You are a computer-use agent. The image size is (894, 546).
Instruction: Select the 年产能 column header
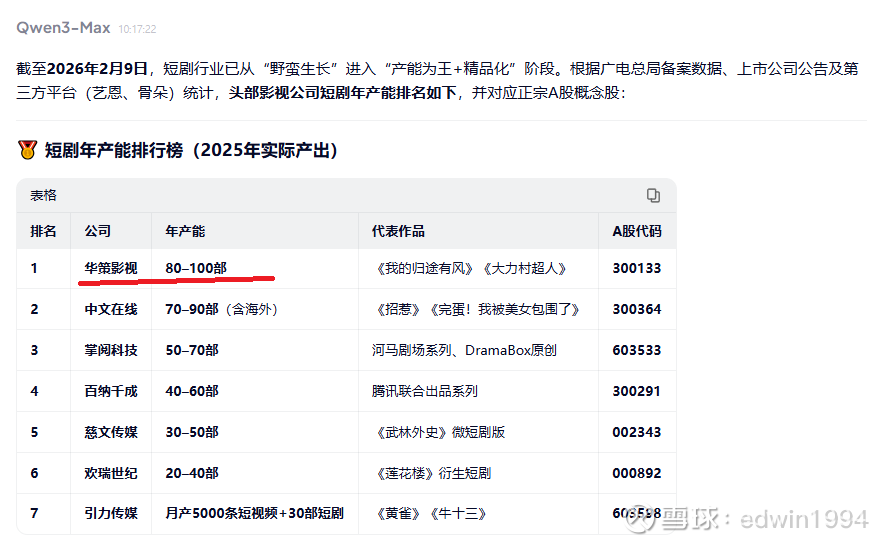coord(185,231)
